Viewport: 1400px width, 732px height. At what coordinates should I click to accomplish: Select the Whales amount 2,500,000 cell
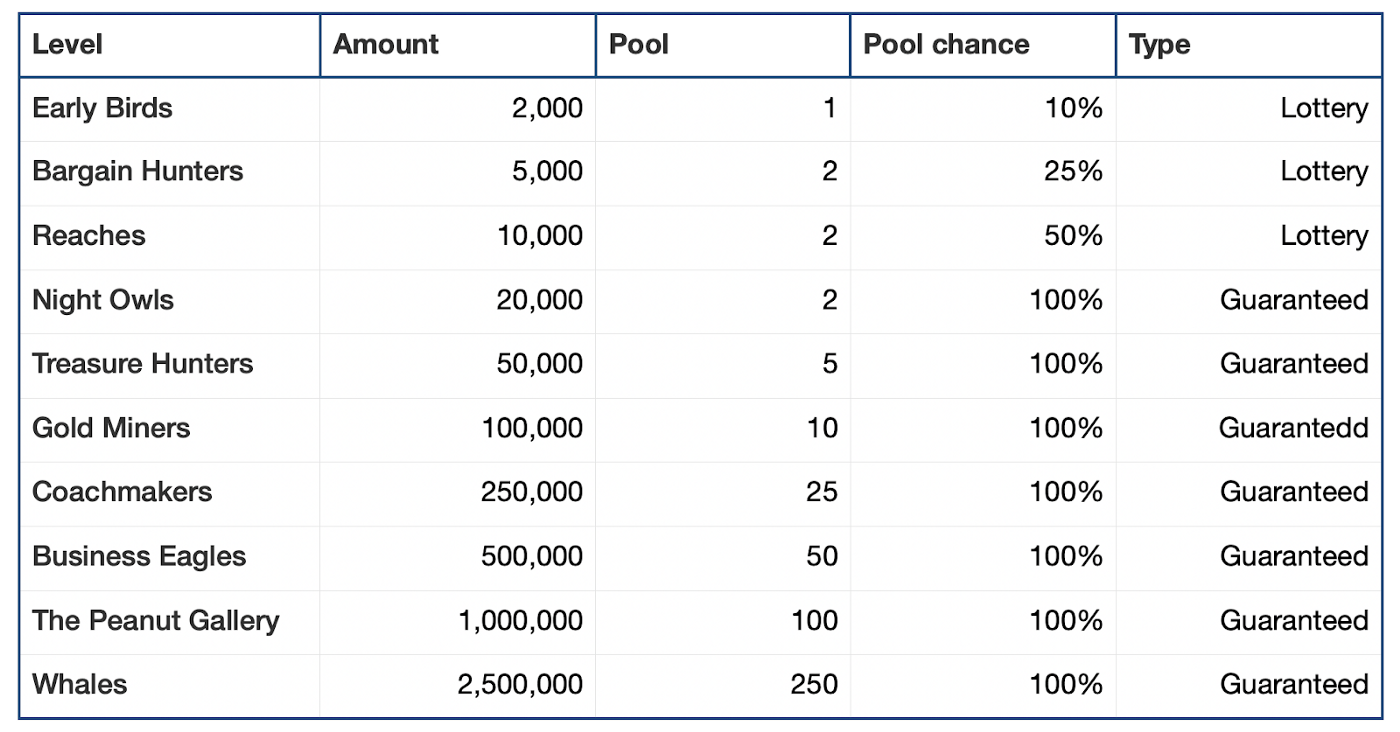tap(458, 685)
